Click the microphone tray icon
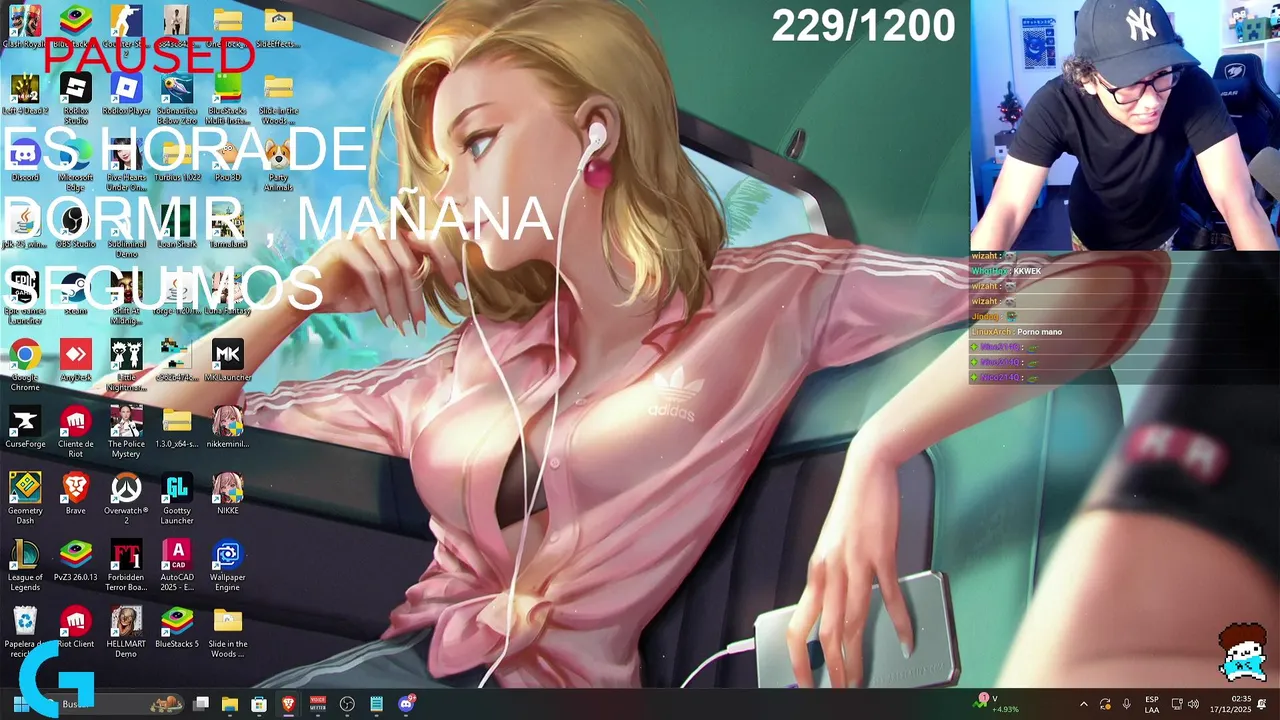 pos(1126,704)
